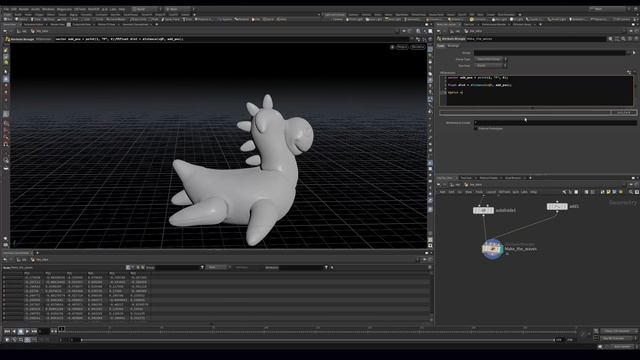
Task: Click the viewport VEXpression text field
Action: tap(233, 39)
